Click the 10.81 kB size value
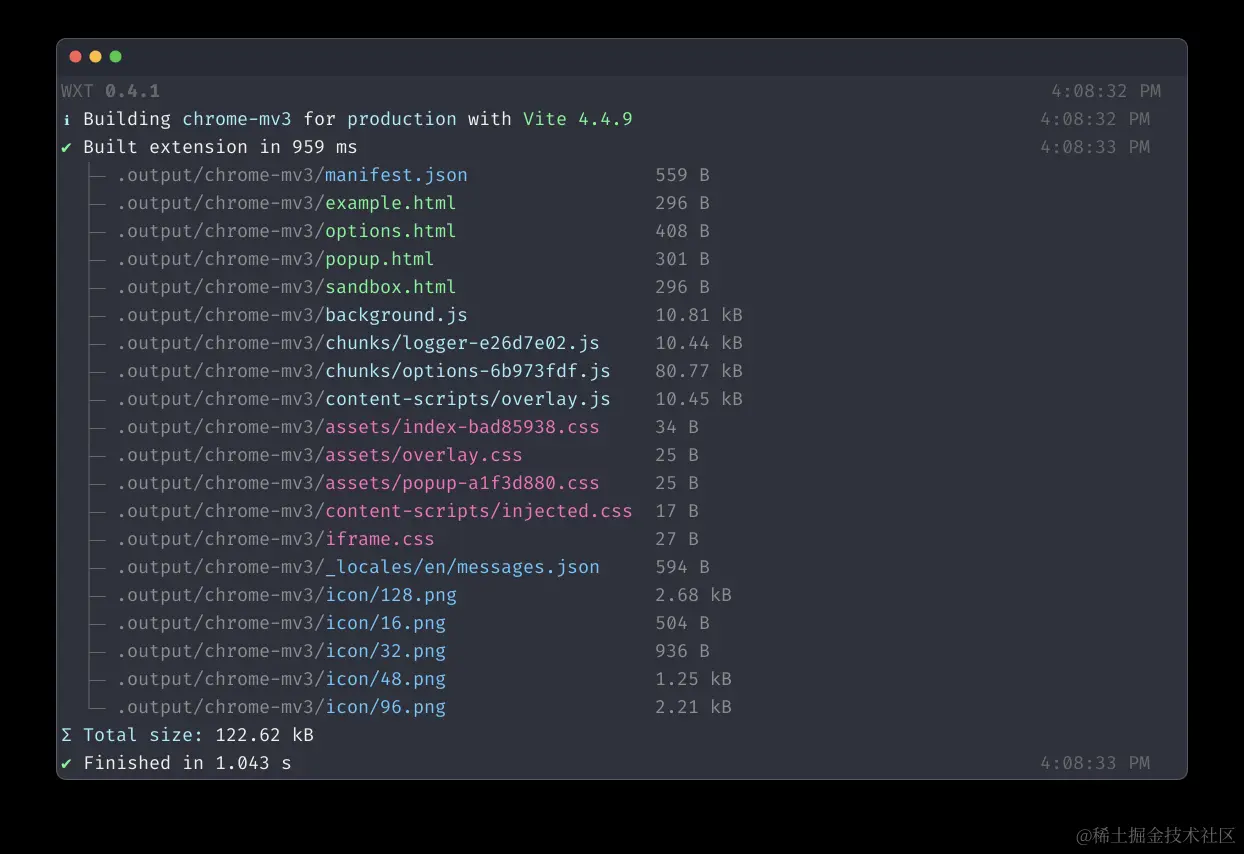Image resolution: width=1244 pixels, height=854 pixels. [x=699, y=315]
